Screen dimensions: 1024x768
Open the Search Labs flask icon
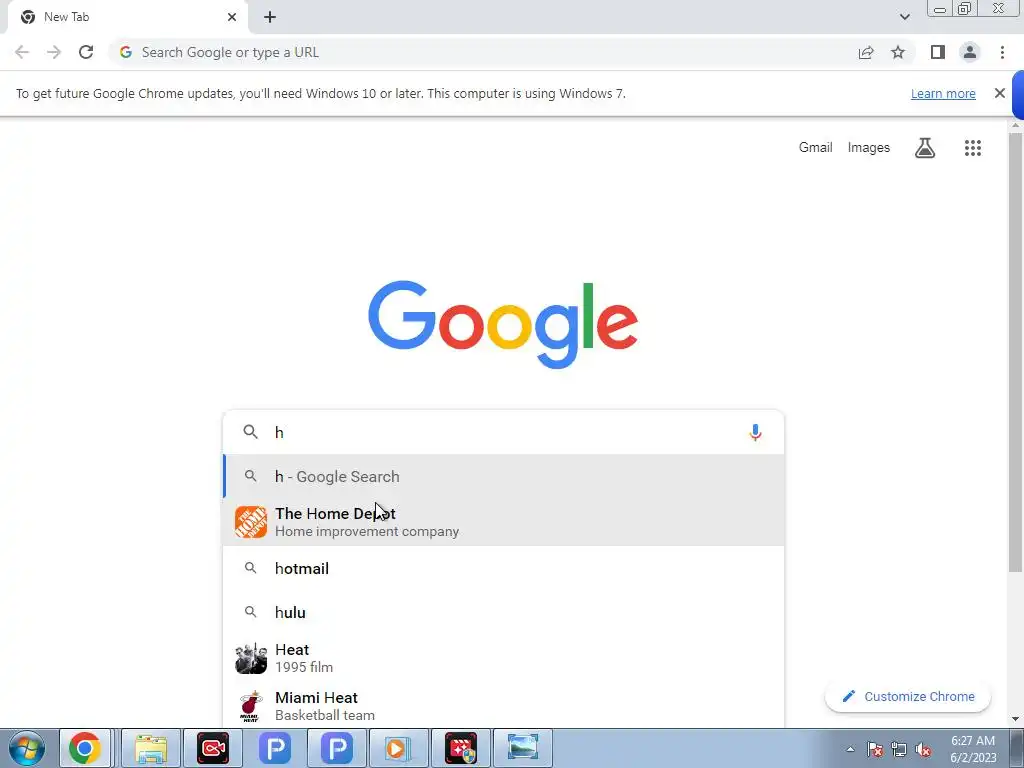(925, 148)
